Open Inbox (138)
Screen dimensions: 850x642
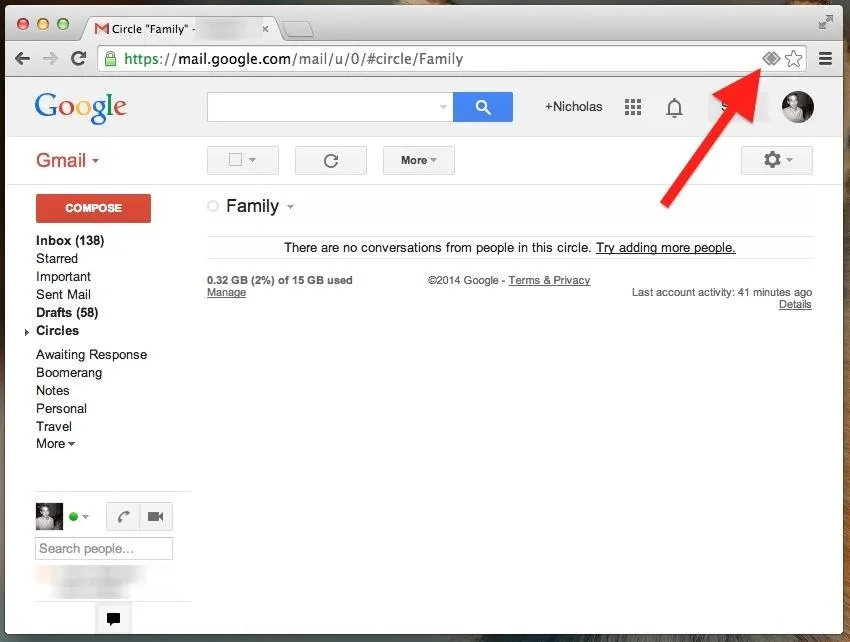[70, 240]
